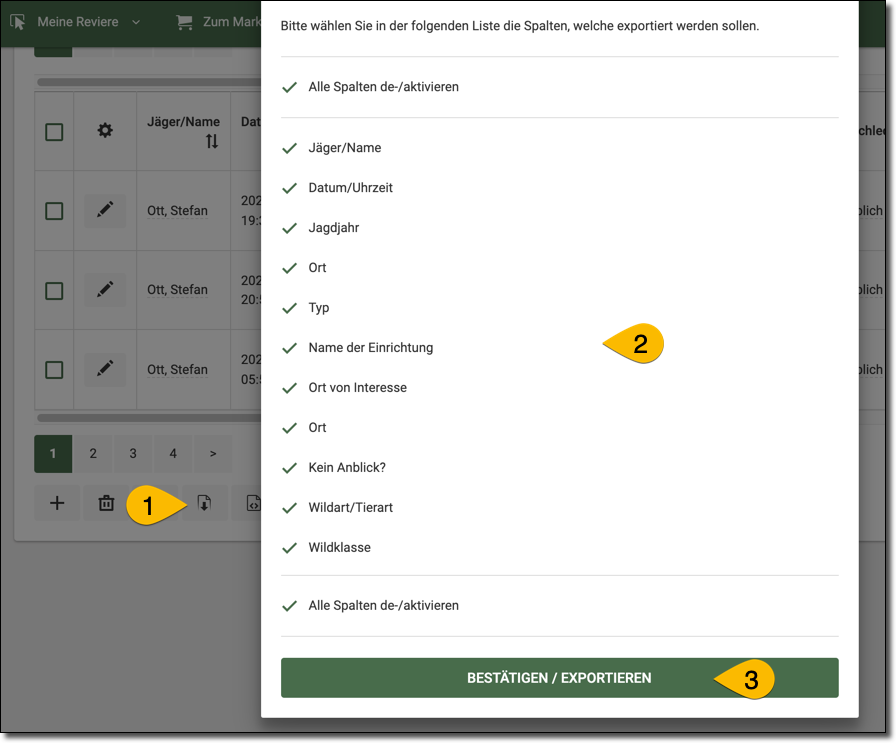
Task: Click the pencil edit icon in first row
Action: [x=105, y=210]
